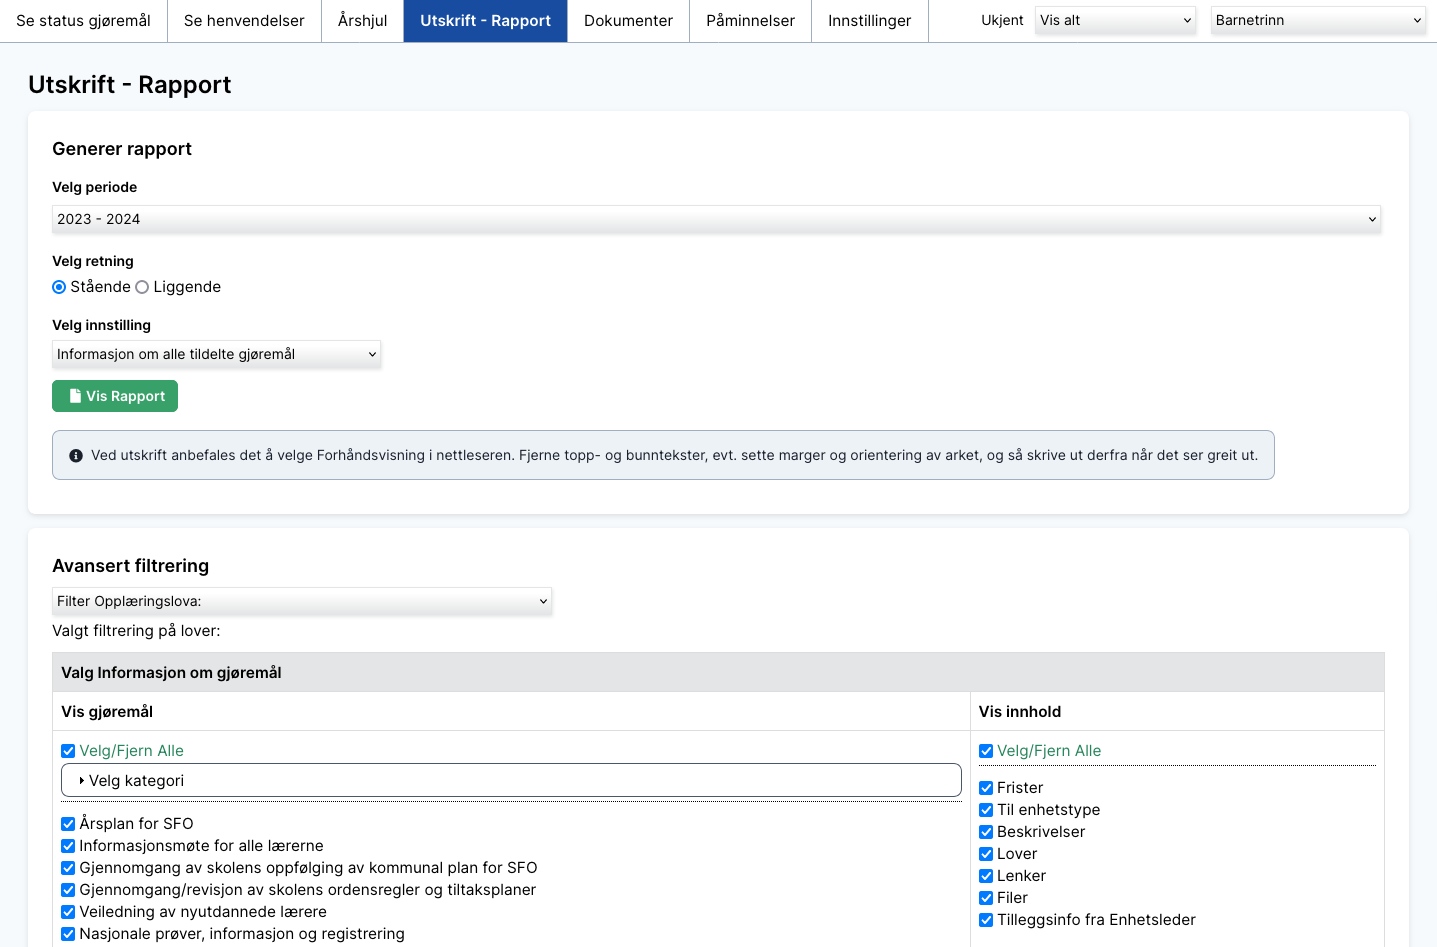Click the 'Velg innstilling' label

coord(102,325)
